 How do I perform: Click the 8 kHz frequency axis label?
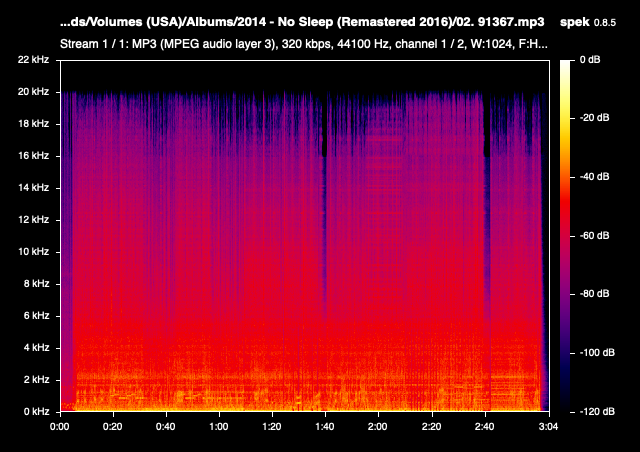tap(36, 283)
